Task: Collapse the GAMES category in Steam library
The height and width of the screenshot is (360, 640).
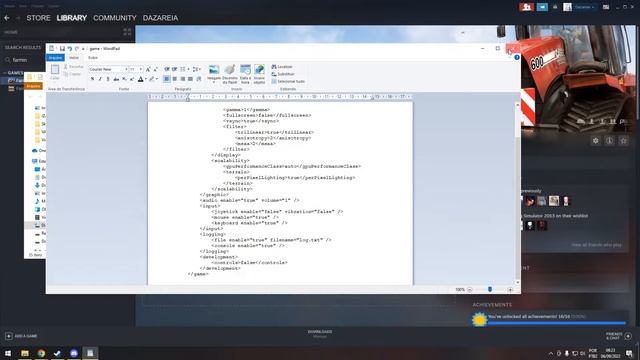Action: (x=5, y=73)
